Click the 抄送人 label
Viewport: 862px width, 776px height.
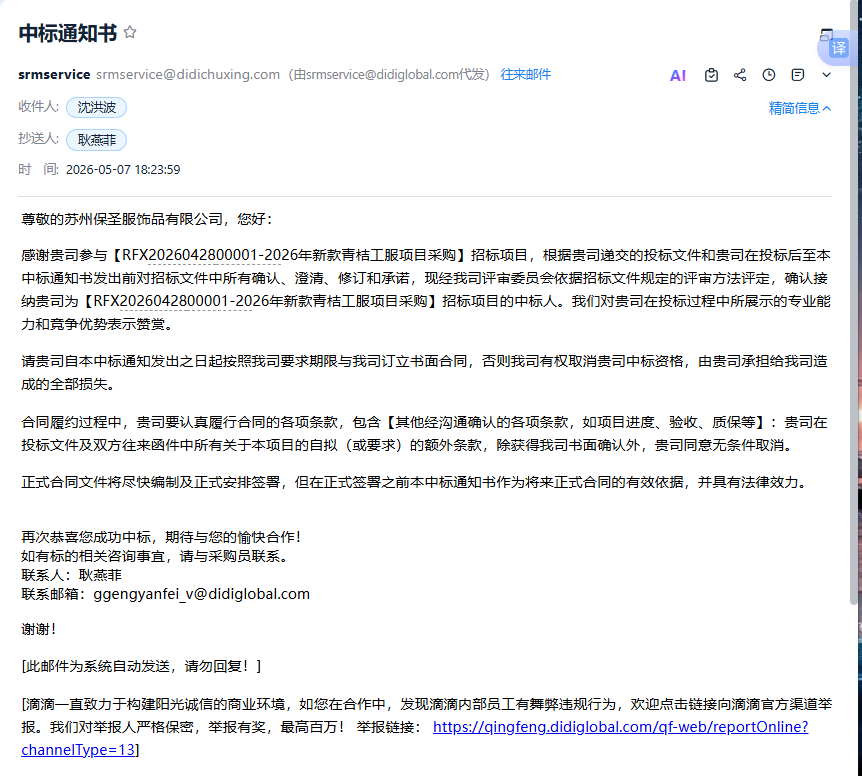tap(38, 138)
